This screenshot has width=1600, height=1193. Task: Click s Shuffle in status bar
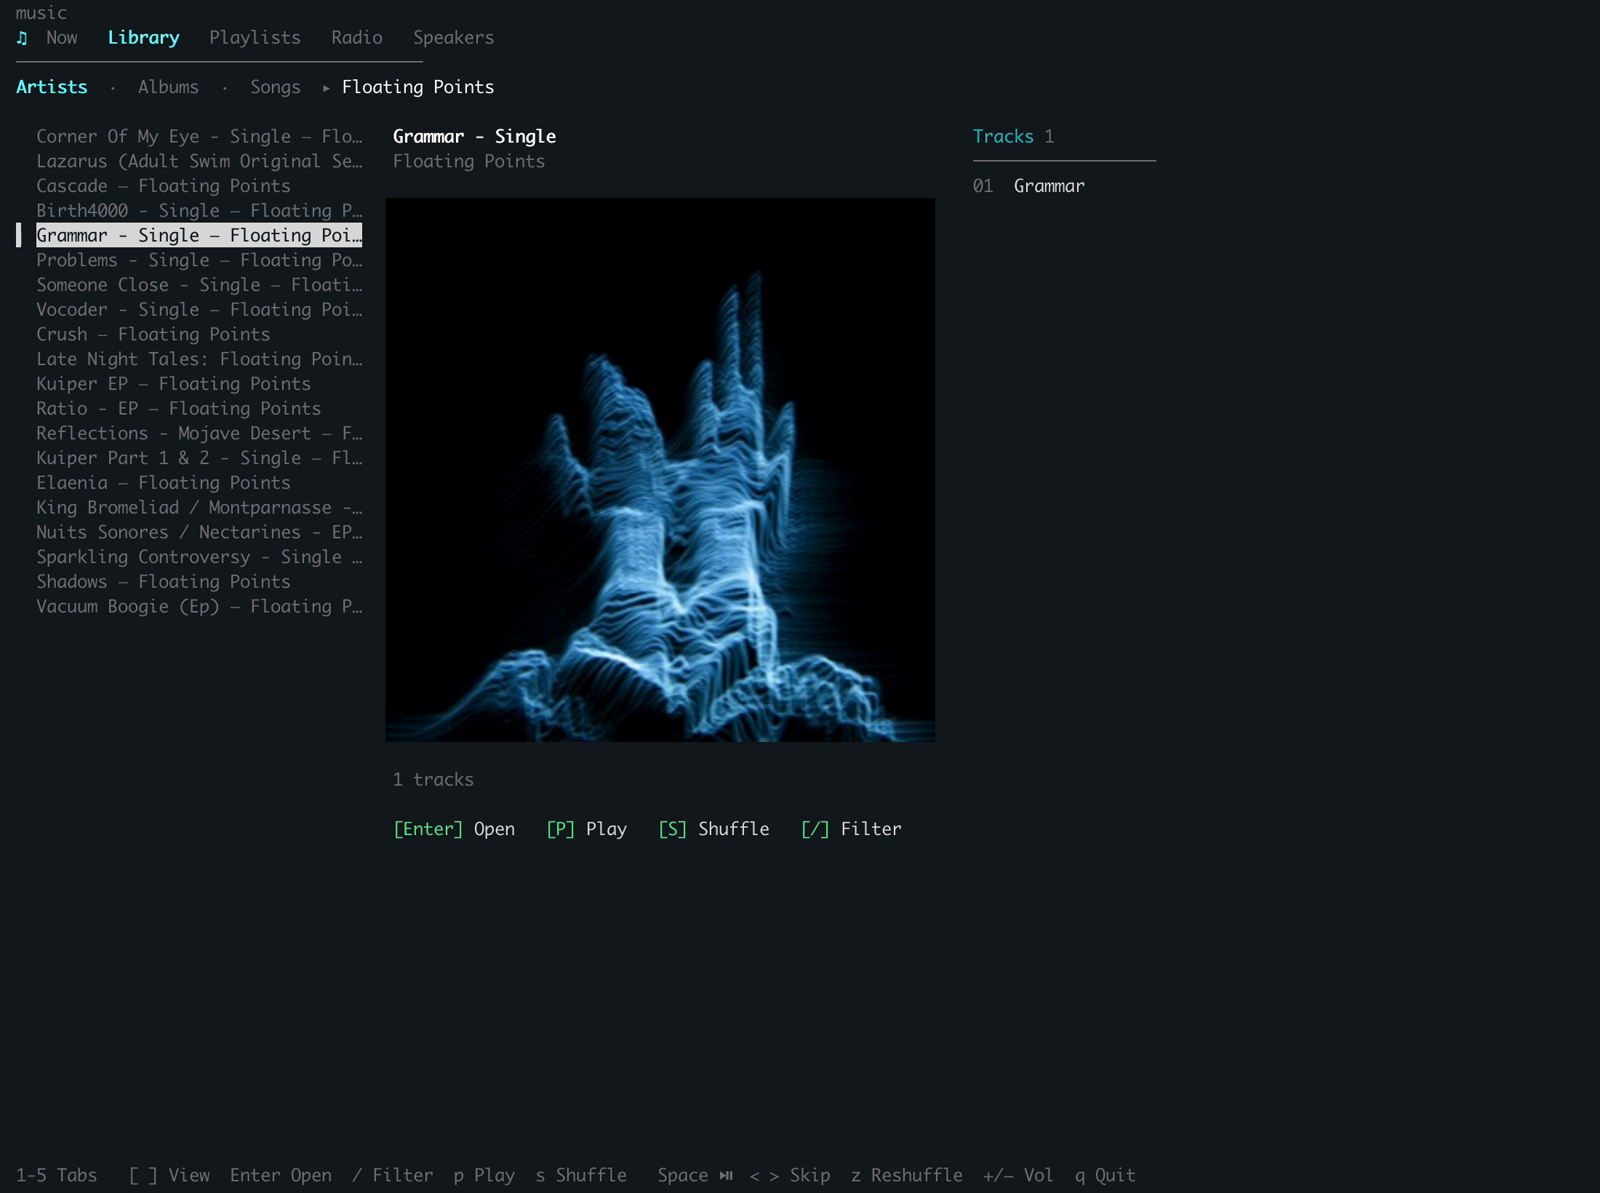(581, 1175)
